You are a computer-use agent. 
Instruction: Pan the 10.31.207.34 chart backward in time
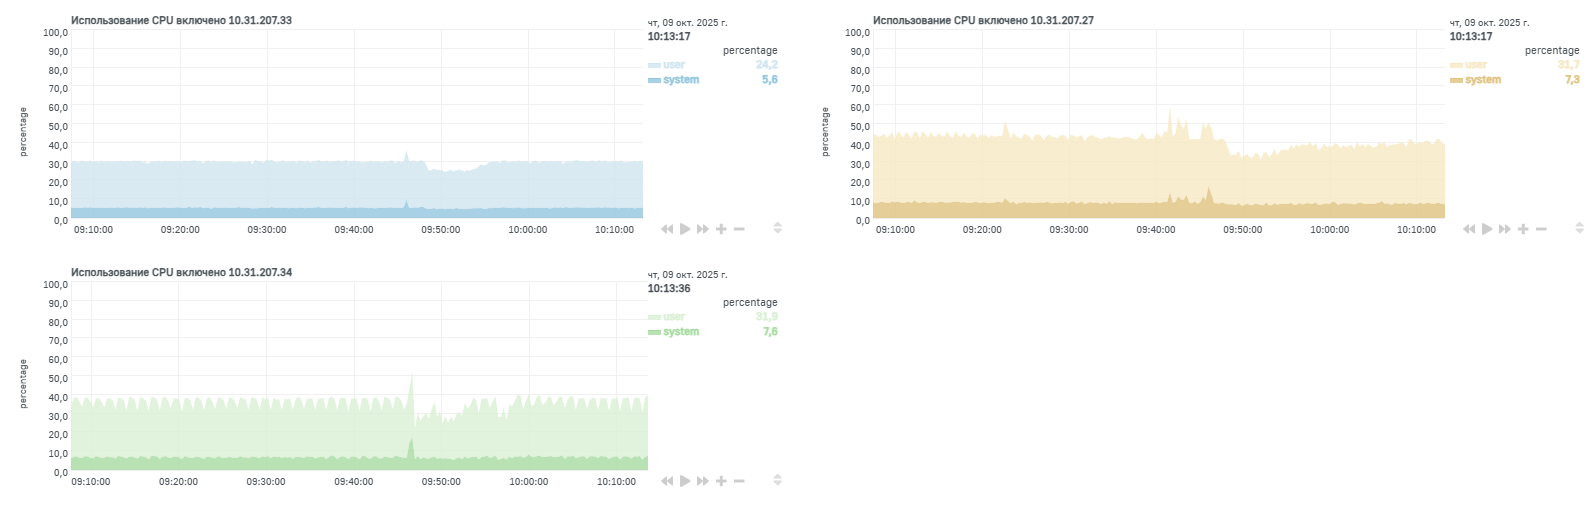(x=667, y=481)
